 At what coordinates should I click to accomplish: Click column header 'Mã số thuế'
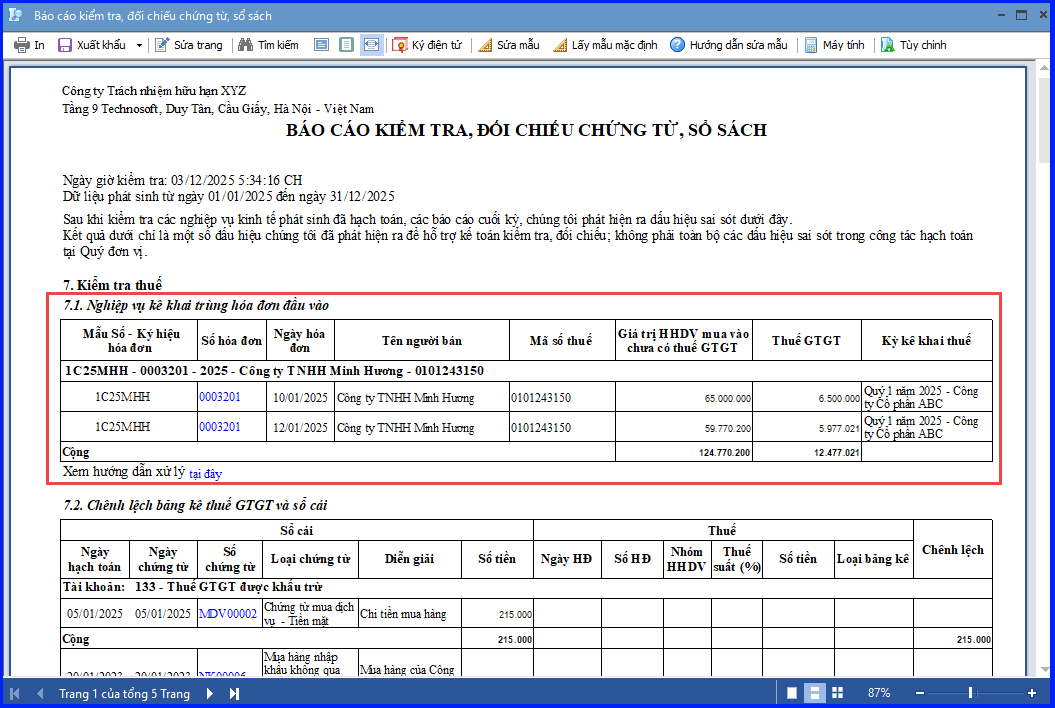pos(561,341)
